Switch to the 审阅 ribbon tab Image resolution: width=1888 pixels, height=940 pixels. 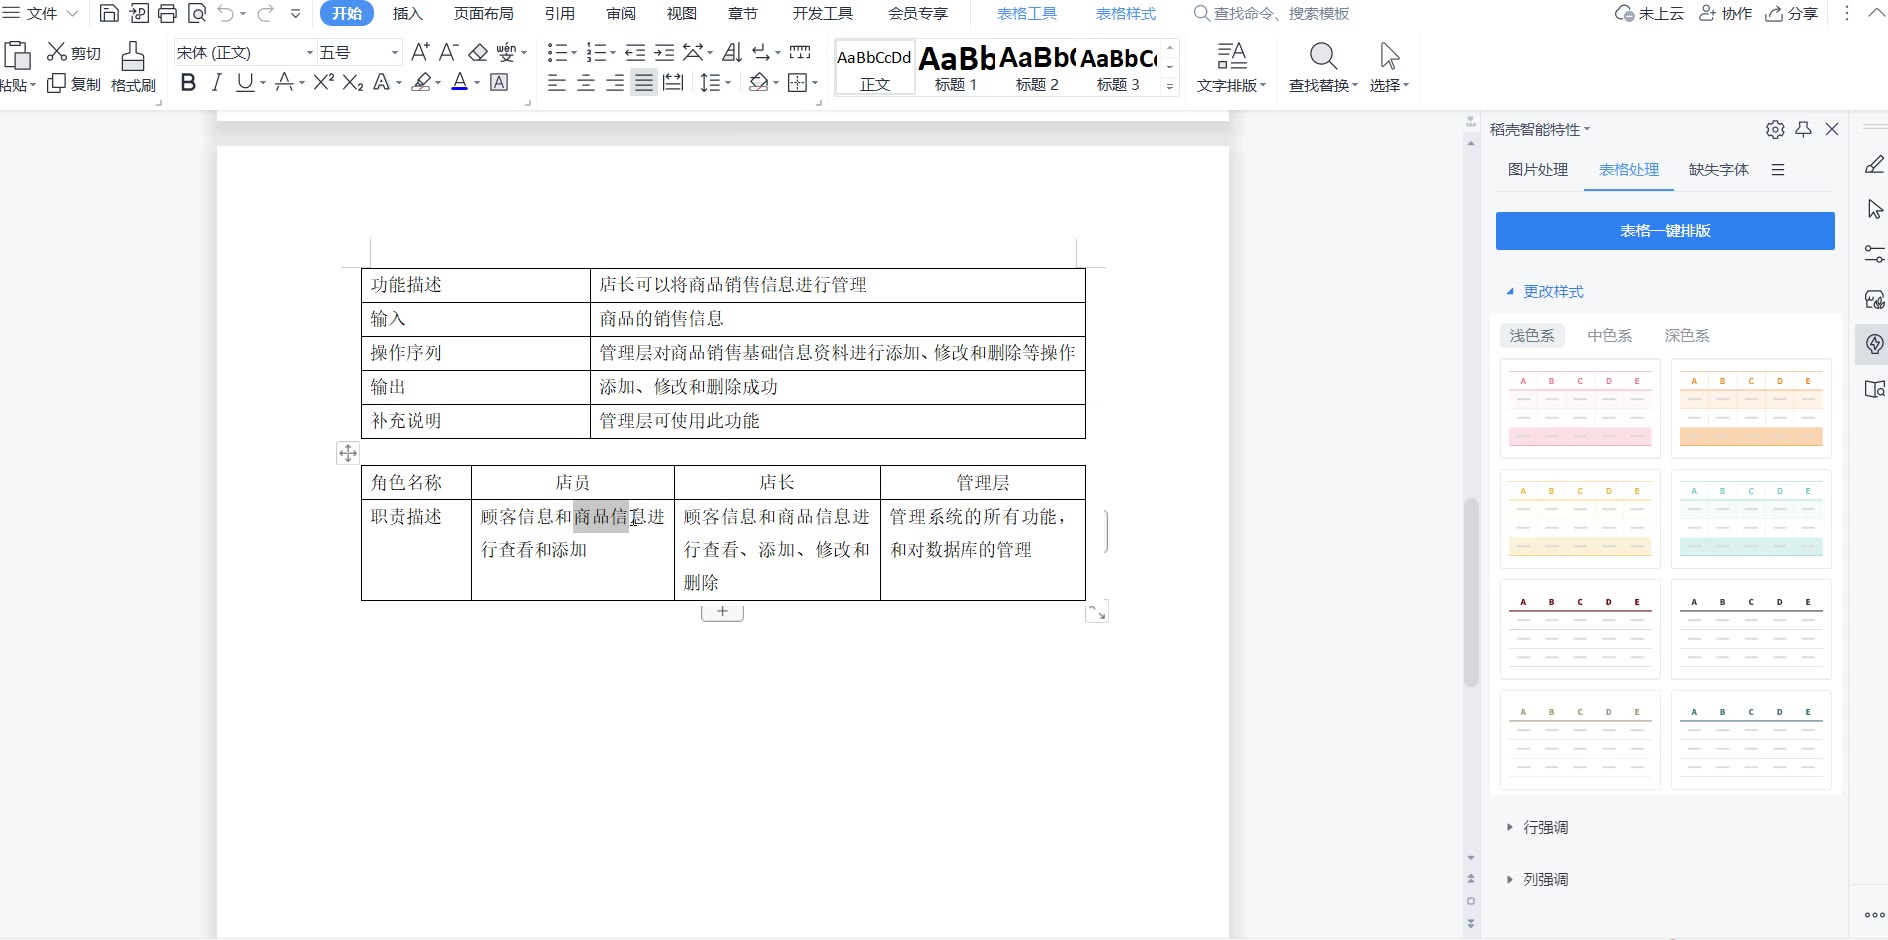[621, 13]
